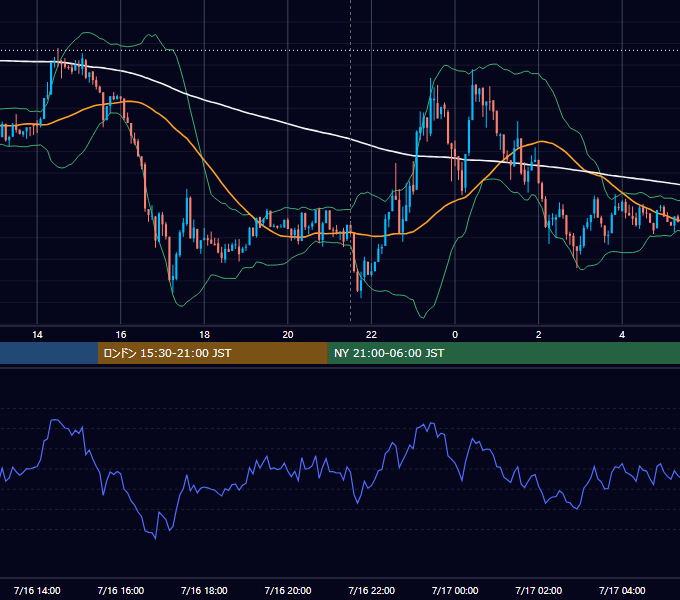Click the hour 22 axis label
Screen dimensions: 680x600
371,335
